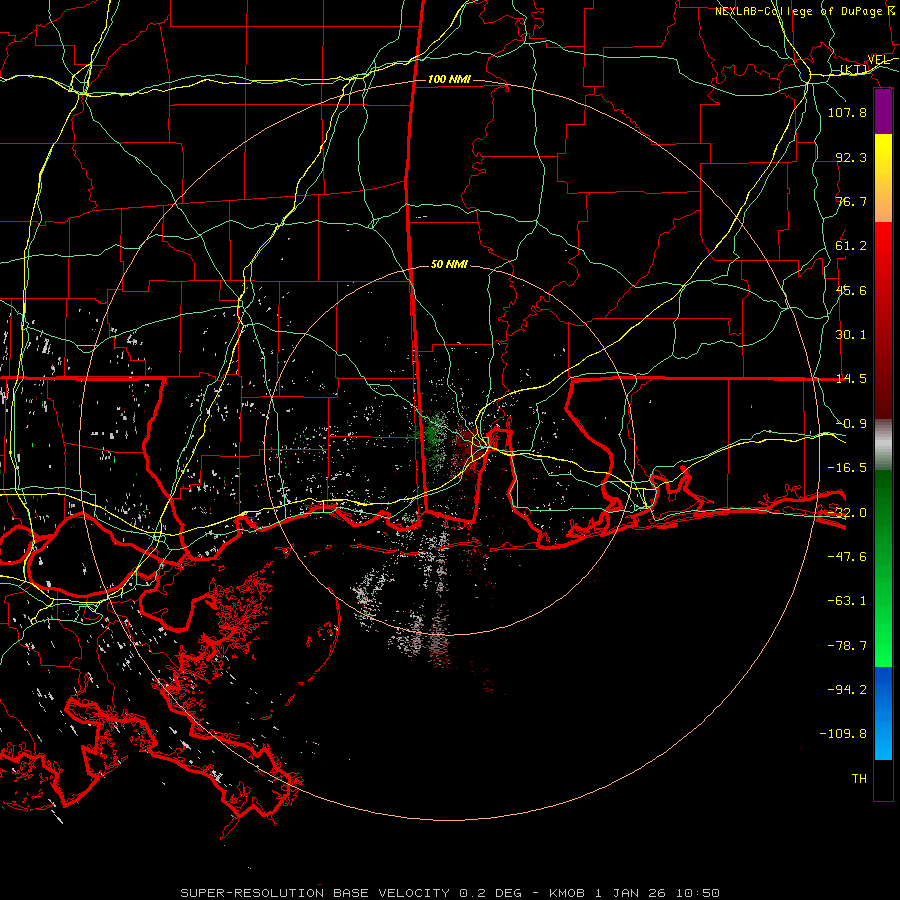Screen dimensions: 900x900
Task: Click the black TH segment of the color bar
Action: pos(883,780)
